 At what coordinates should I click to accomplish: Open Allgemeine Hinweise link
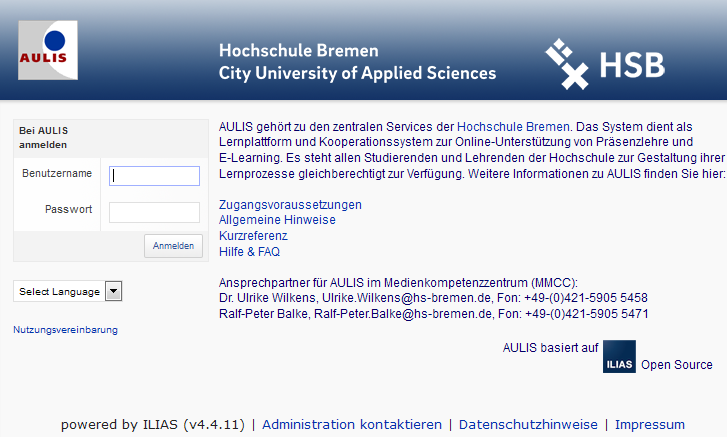[277, 220]
